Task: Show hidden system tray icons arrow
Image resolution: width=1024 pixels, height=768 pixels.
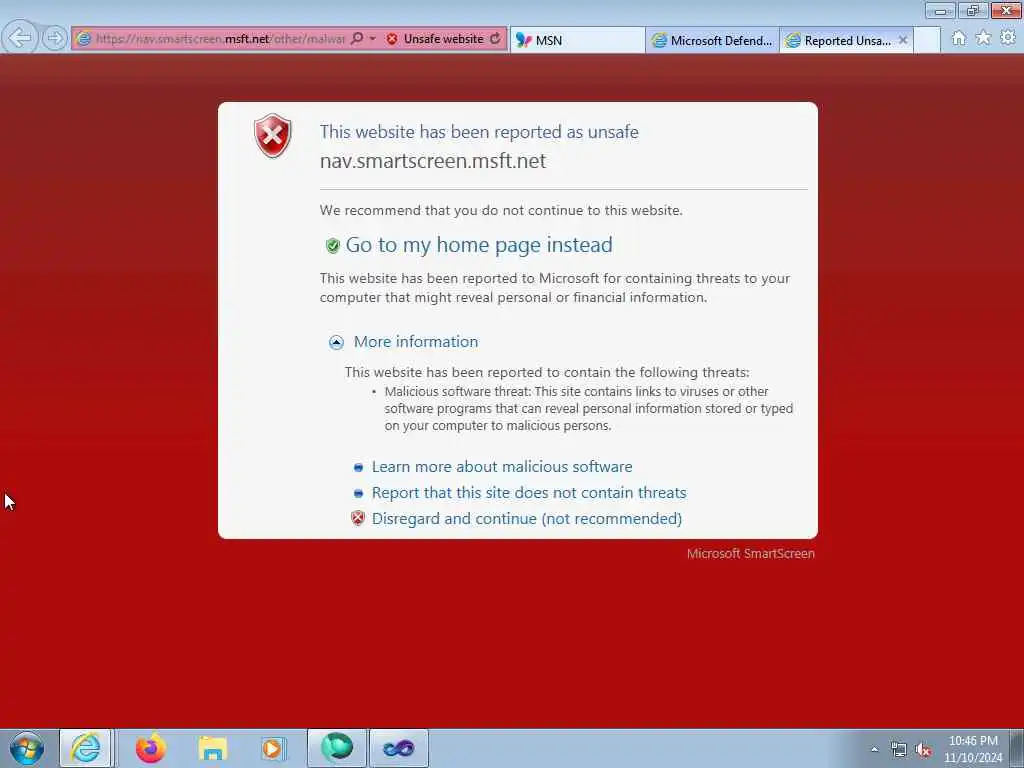Action: (x=874, y=750)
